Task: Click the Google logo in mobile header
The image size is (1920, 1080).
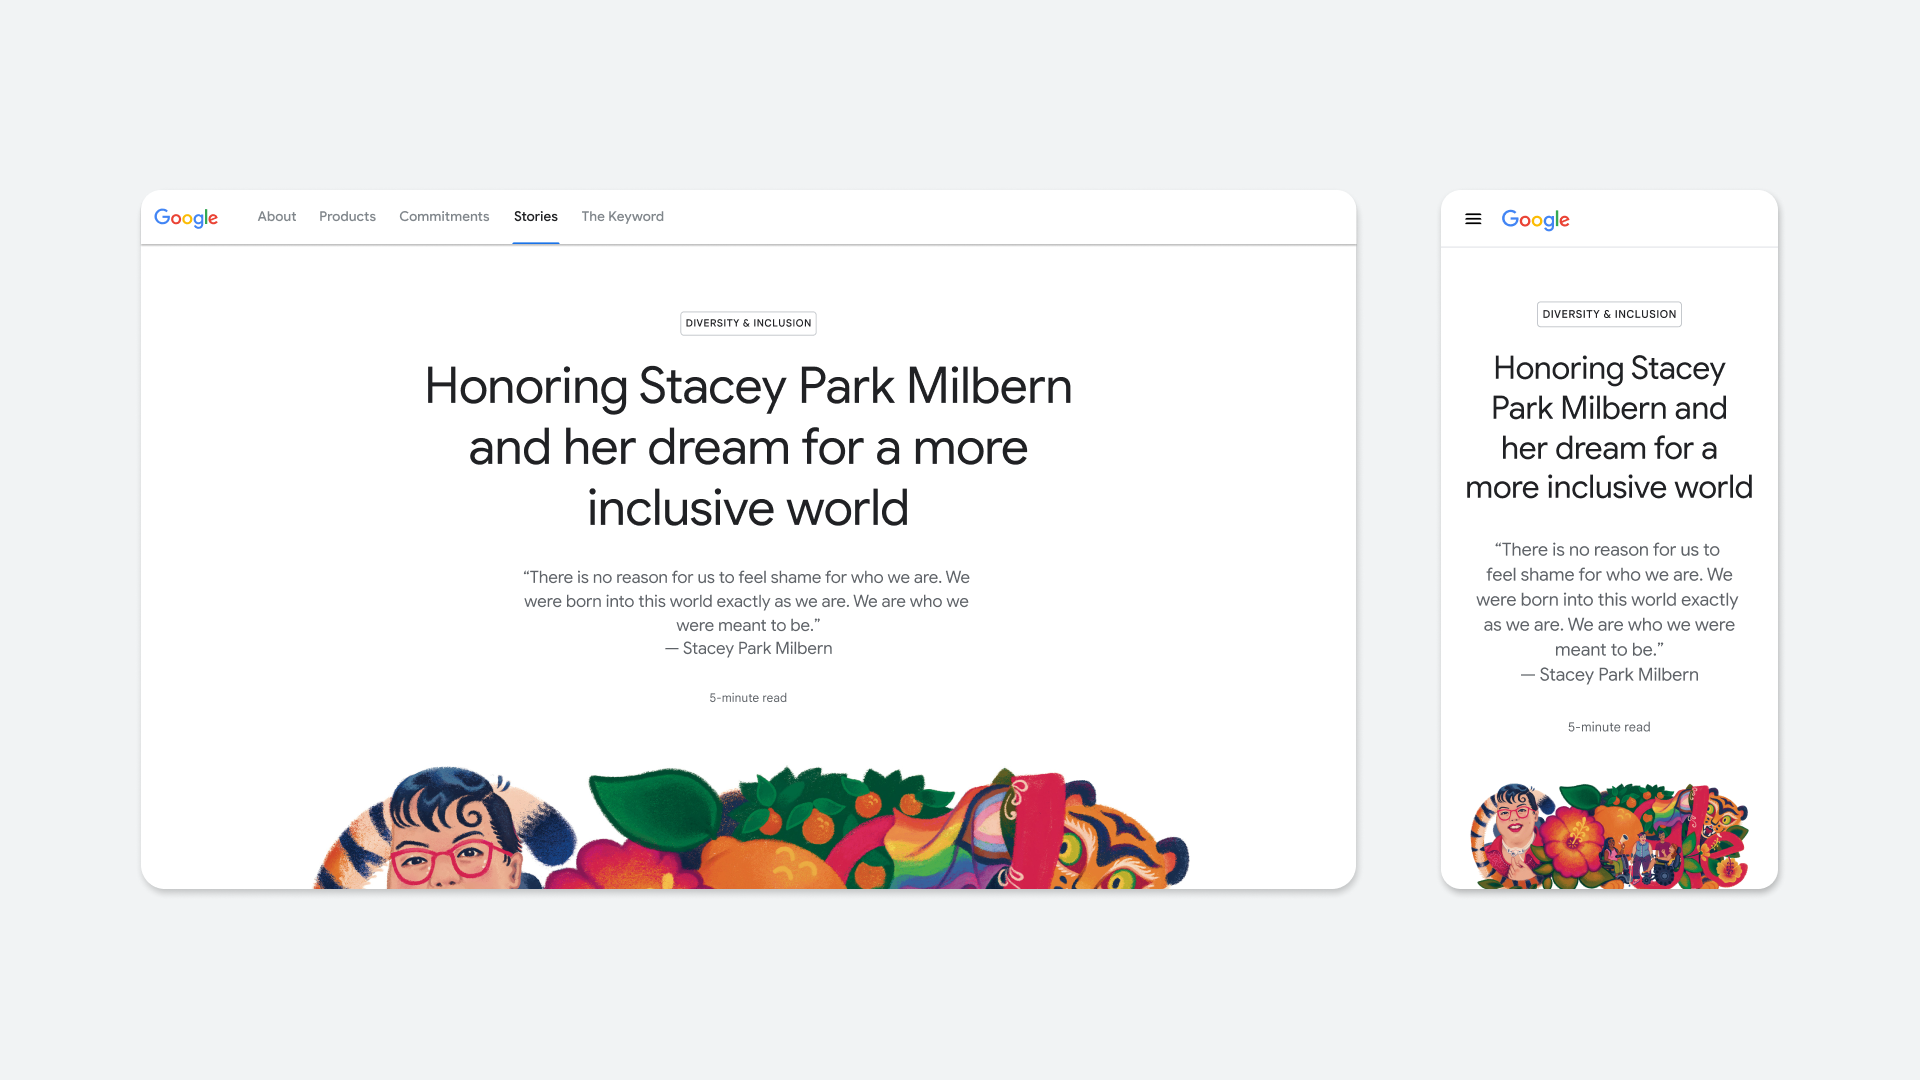Action: coord(1535,220)
